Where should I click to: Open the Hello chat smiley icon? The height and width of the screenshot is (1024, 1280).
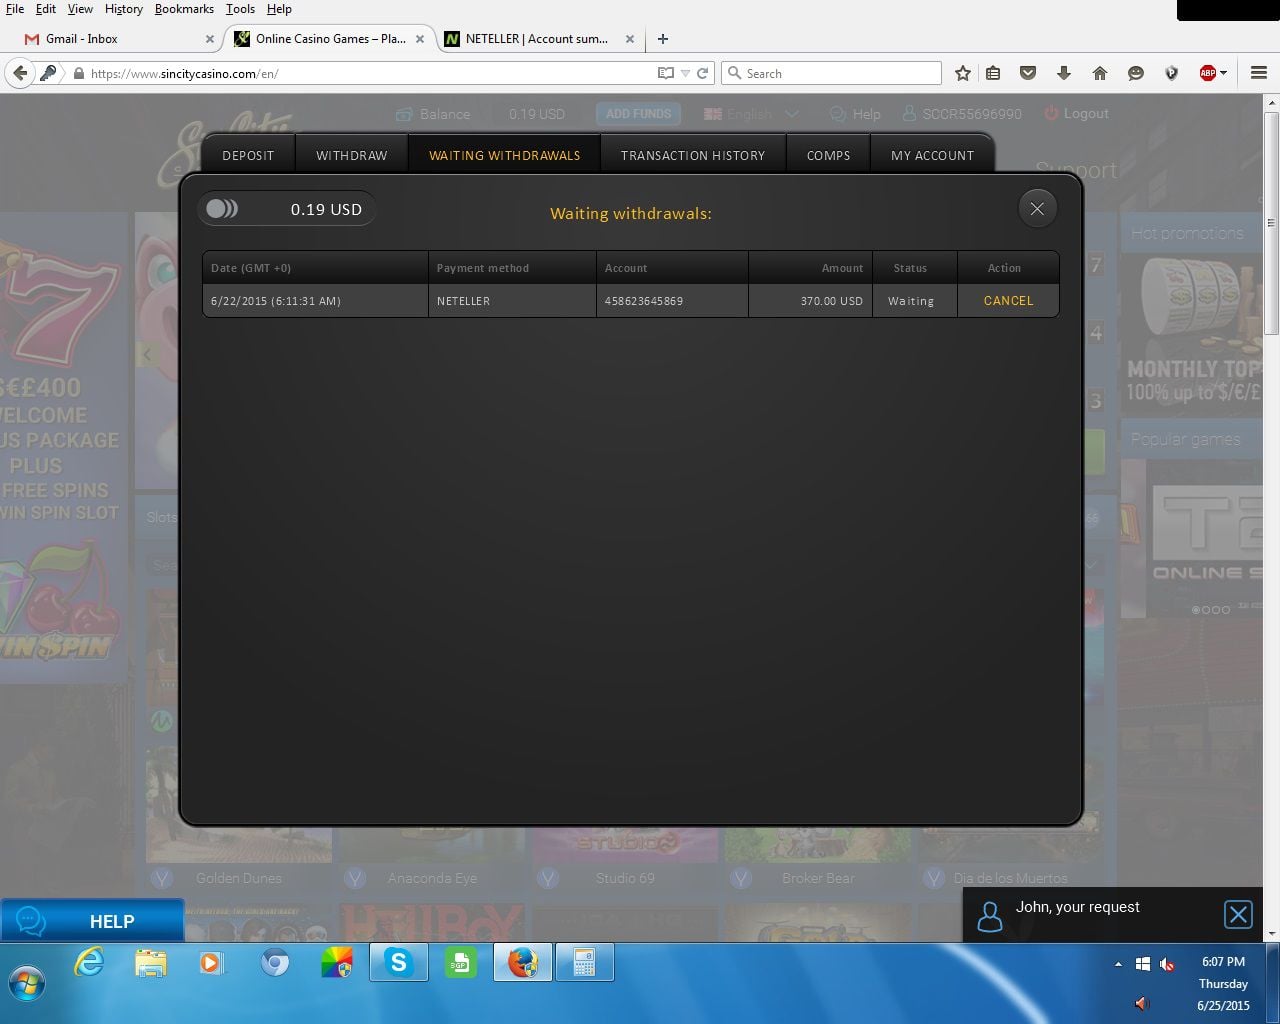(x=1136, y=73)
